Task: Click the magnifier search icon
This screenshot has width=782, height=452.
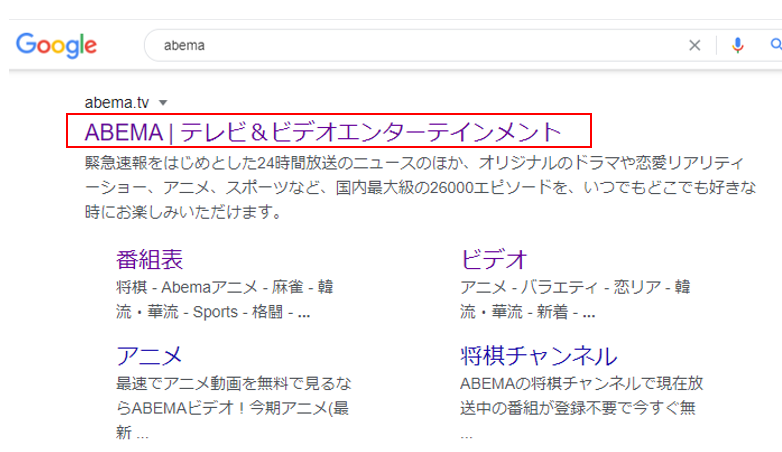Action: pyautogui.click(x=776, y=45)
